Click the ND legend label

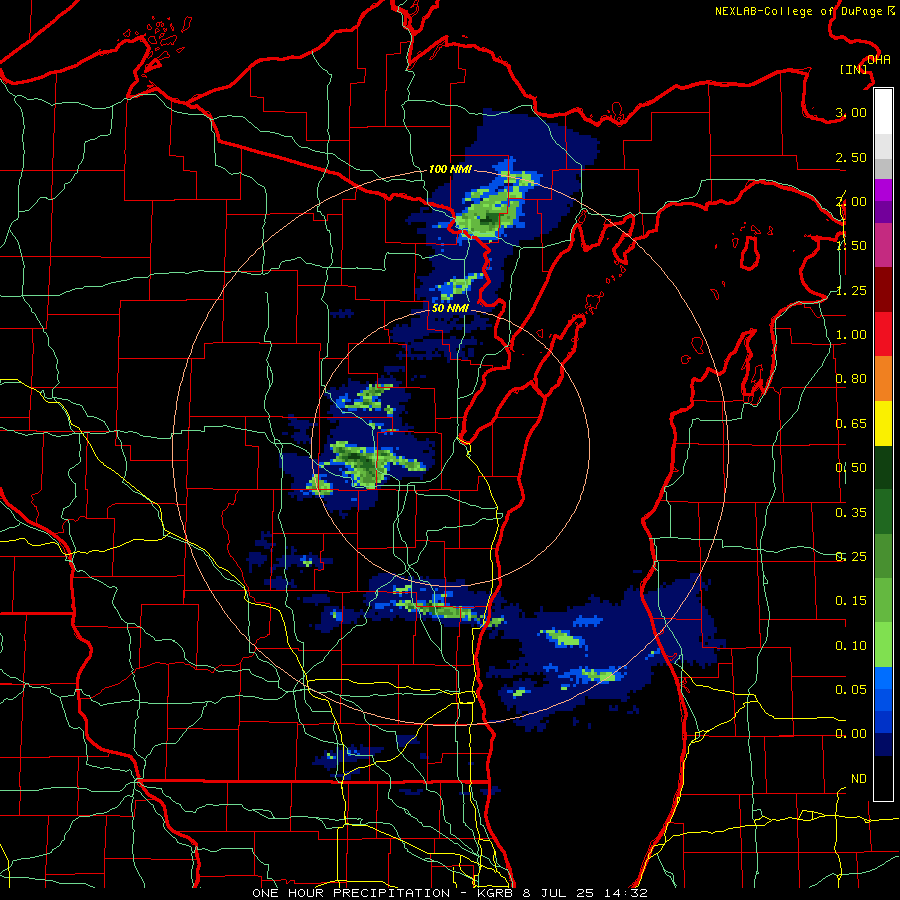pos(859,779)
